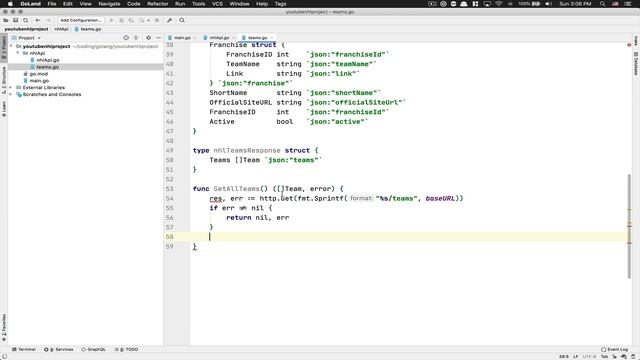
Task: Hide the Project panel with minus icon
Action: click(158, 38)
